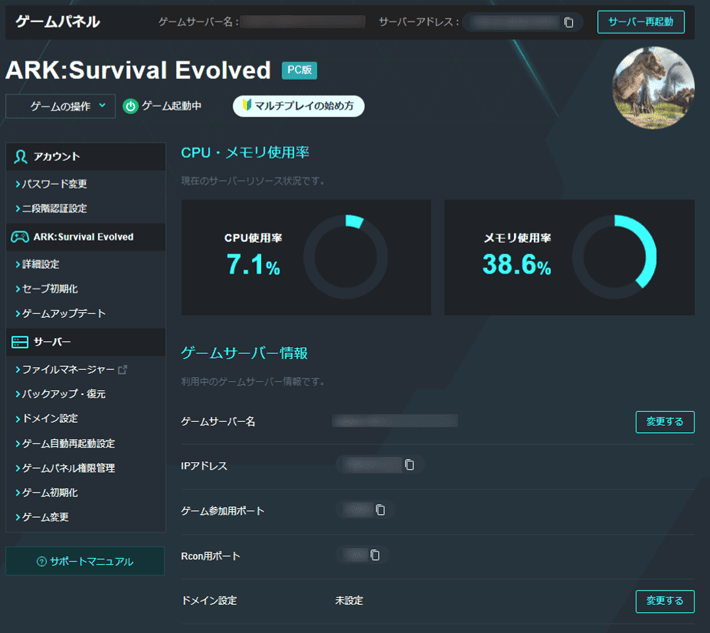
Task: Click external link icon beside ファイルマネージャー
Action: [x=122, y=370]
